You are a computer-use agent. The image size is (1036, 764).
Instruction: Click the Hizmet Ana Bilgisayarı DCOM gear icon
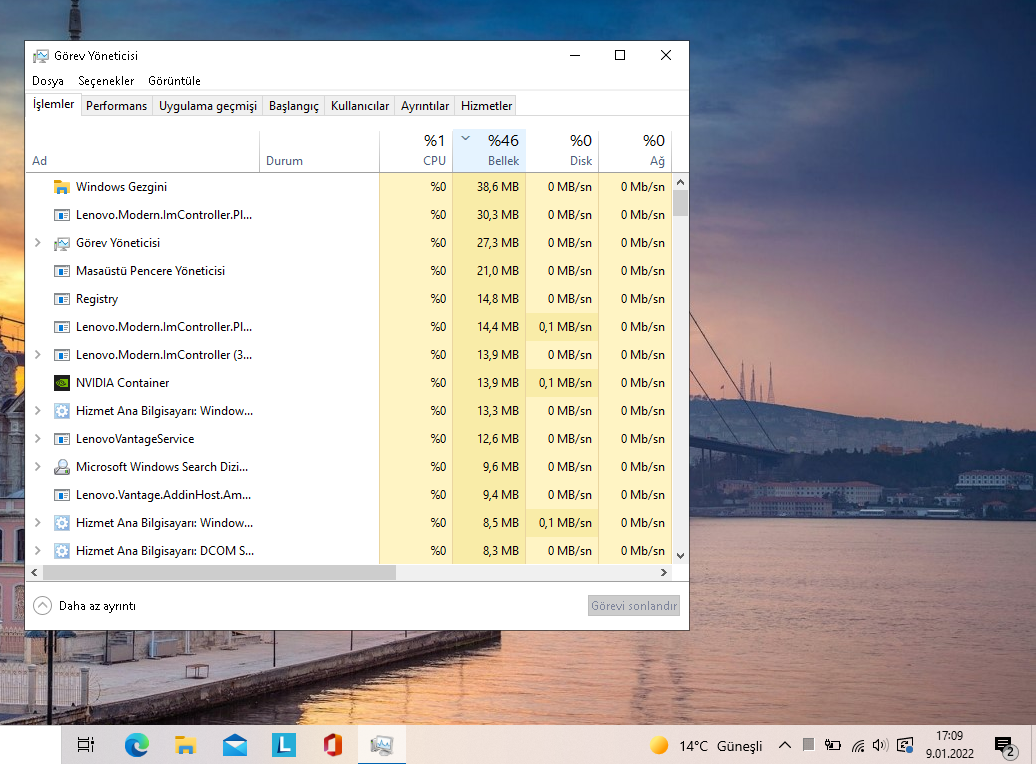(x=61, y=551)
